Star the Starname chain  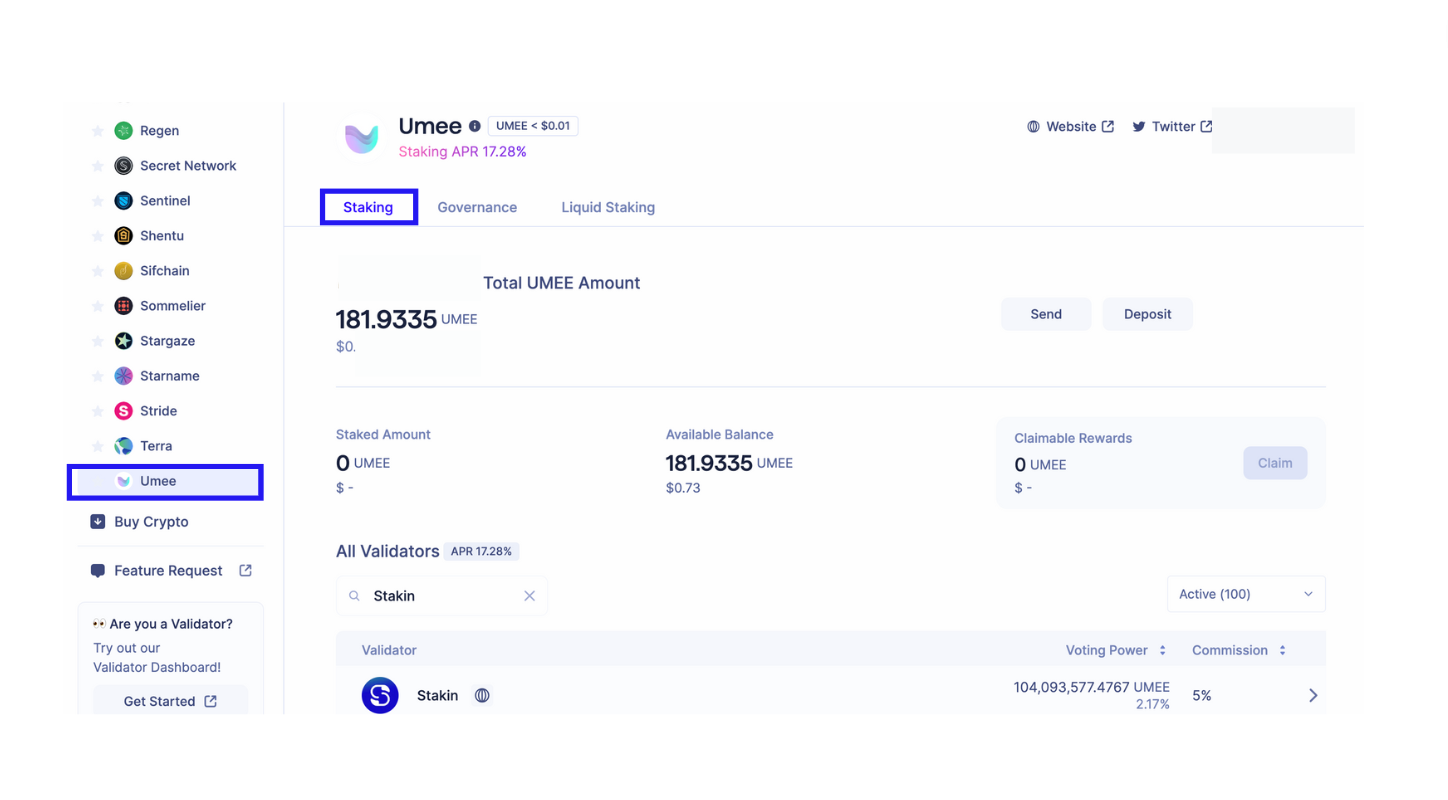point(98,376)
